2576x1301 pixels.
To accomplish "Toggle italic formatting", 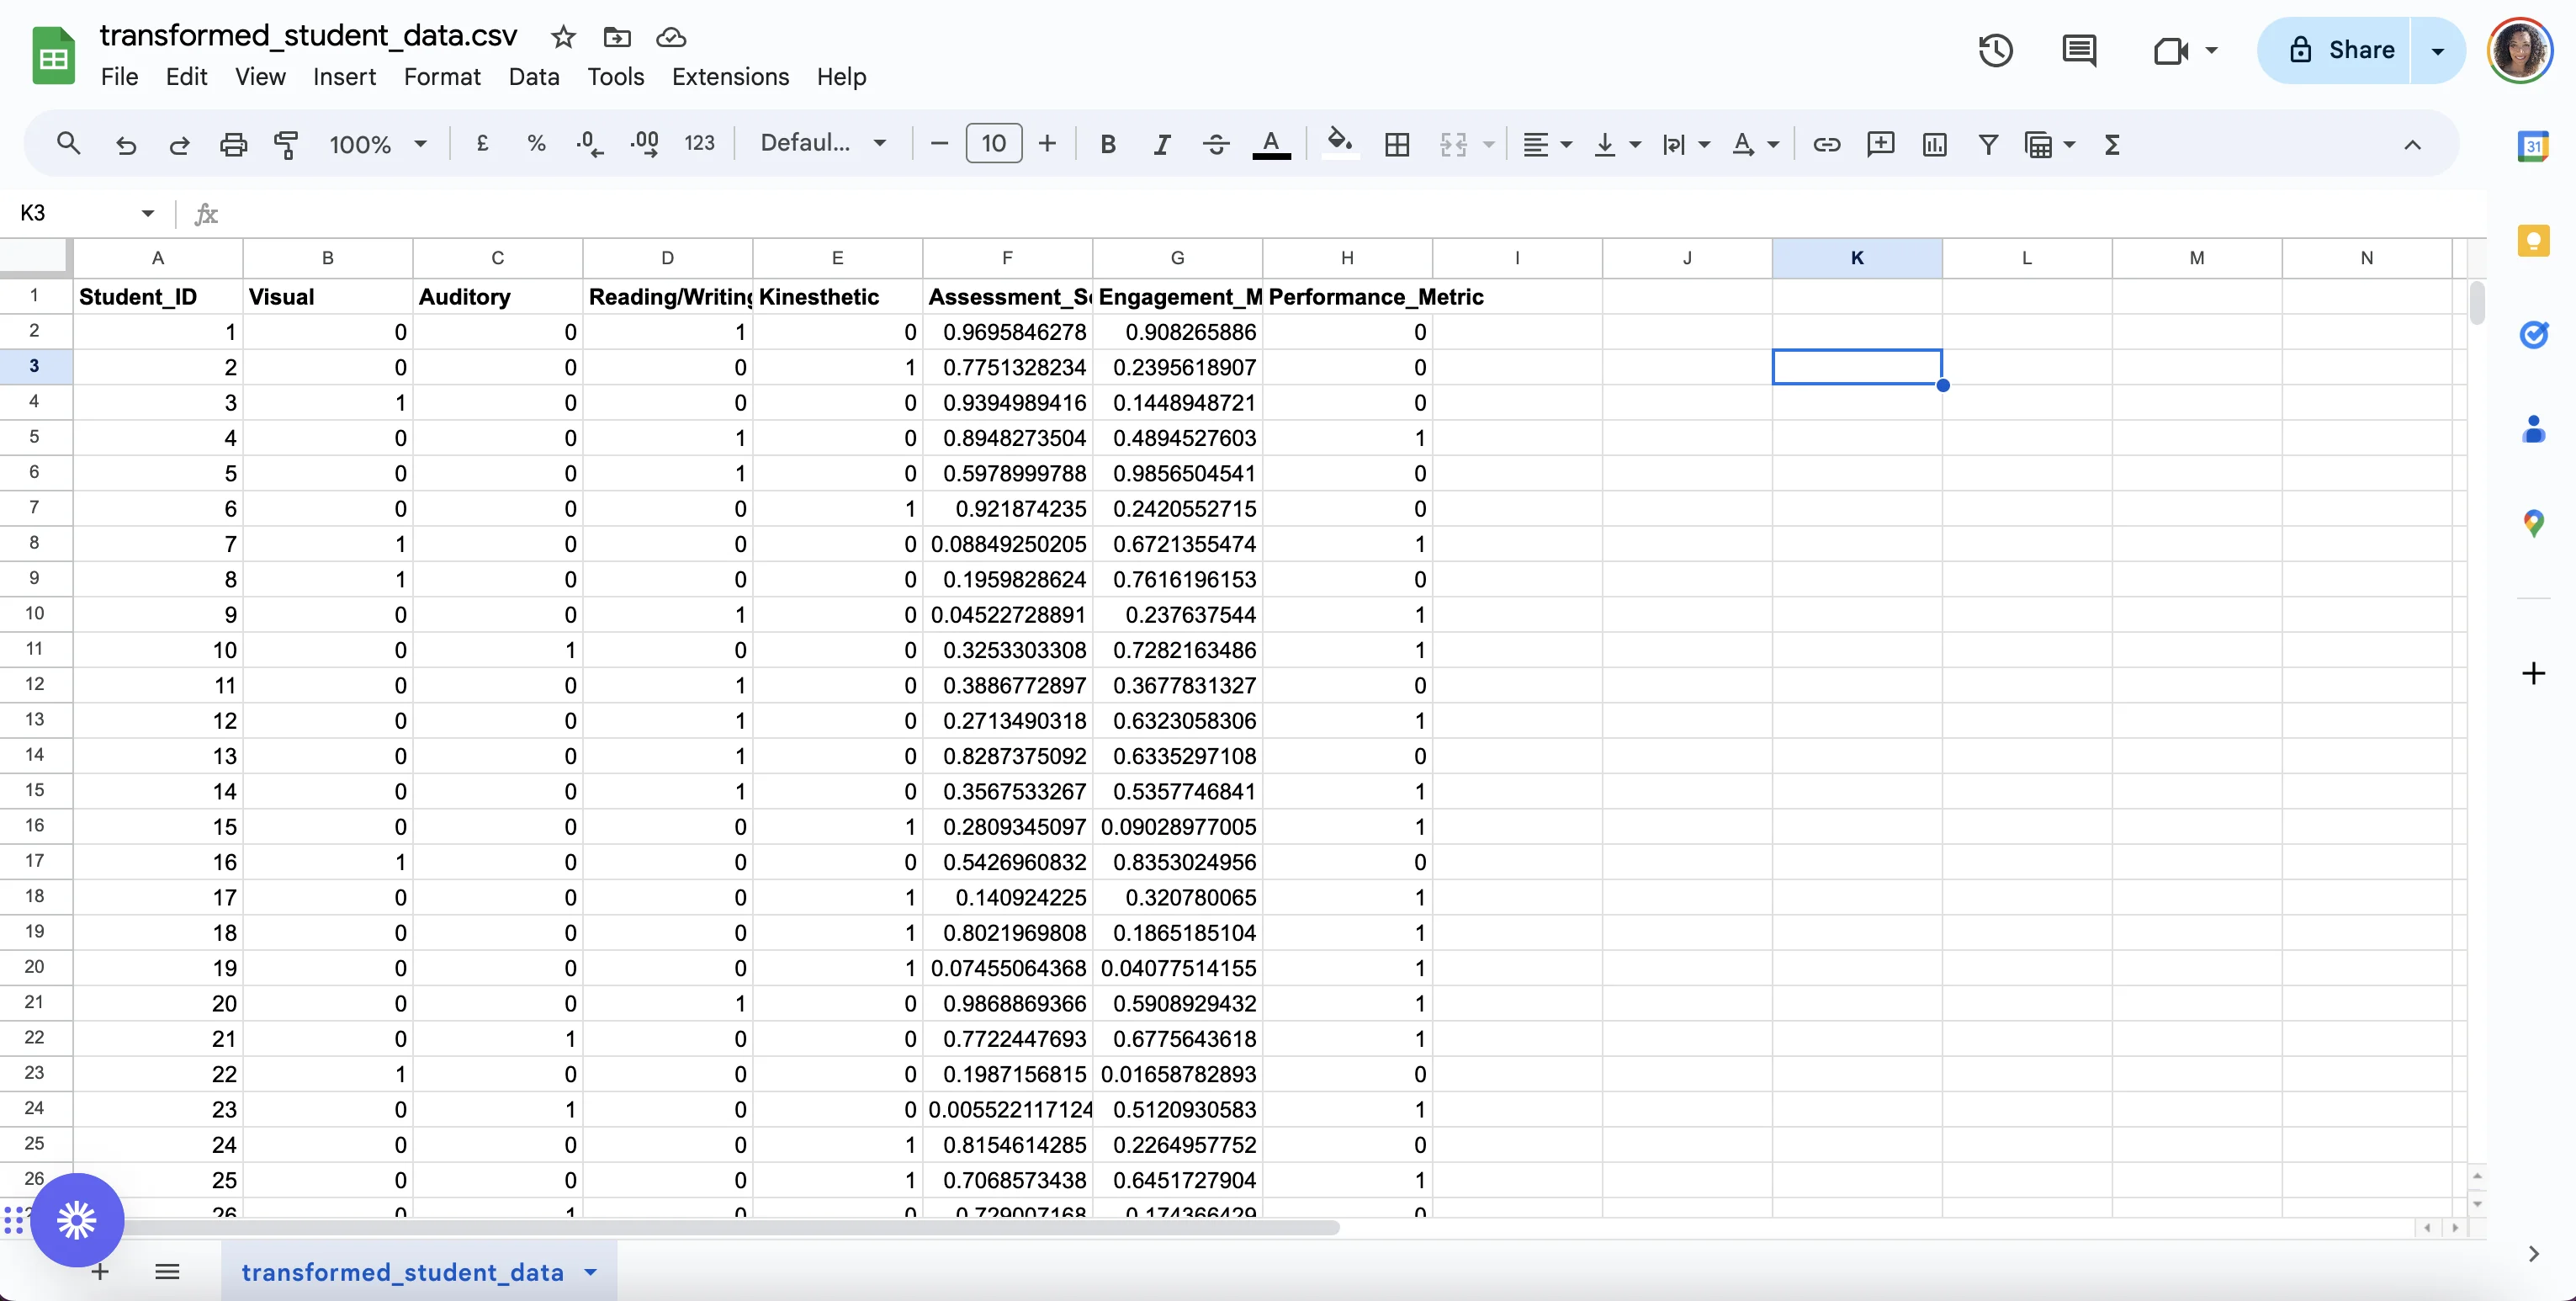I will click(1161, 144).
